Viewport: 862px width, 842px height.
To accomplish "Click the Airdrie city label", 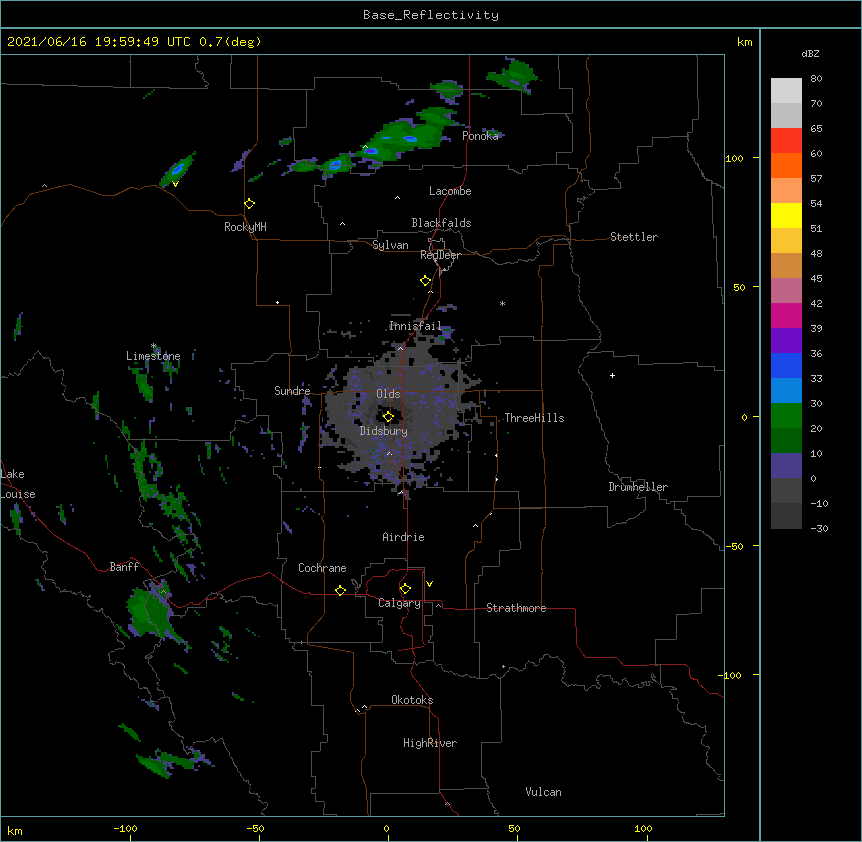I will (x=404, y=537).
